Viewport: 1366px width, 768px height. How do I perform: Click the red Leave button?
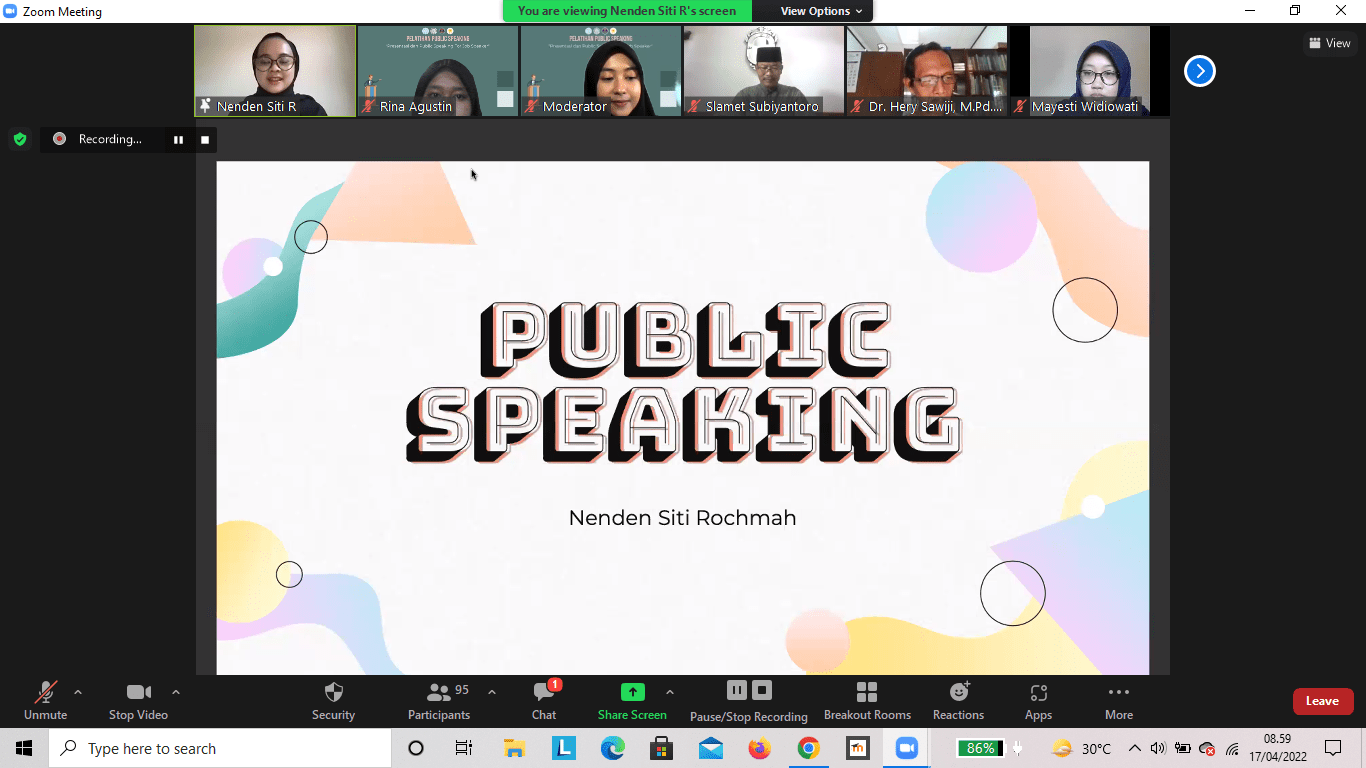(1322, 701)
